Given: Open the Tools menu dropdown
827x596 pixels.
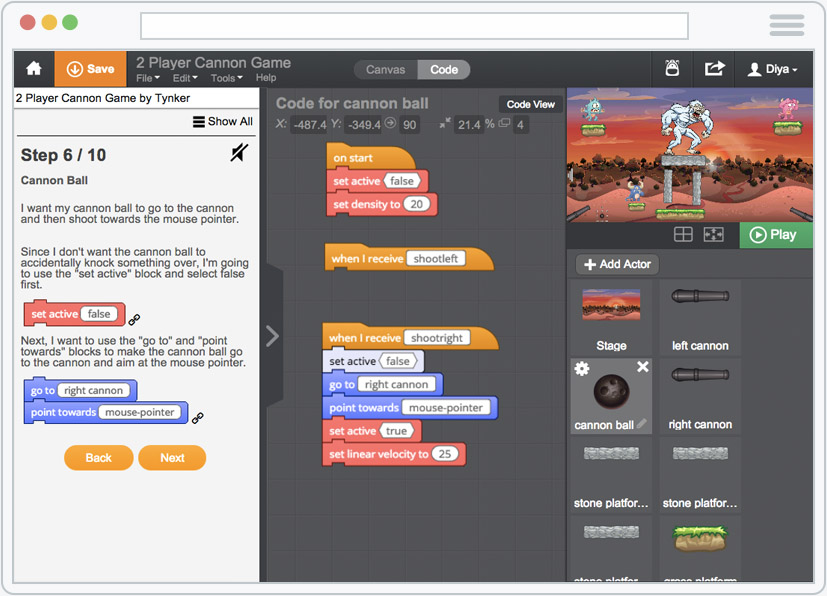Looking at the screenshot, I should click(226, 78).
